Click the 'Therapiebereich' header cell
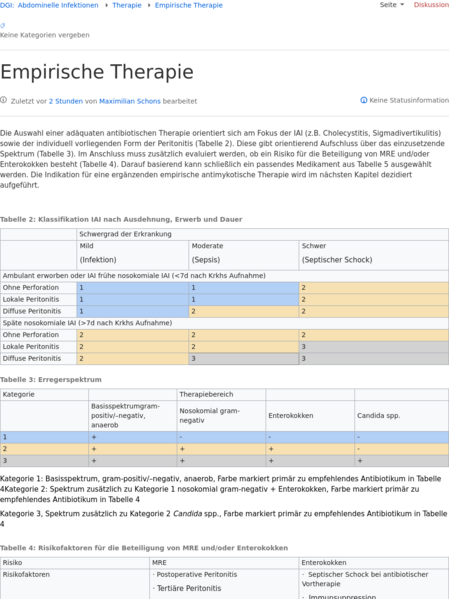This screenshot has height=599, width=449. click(221, 395)
